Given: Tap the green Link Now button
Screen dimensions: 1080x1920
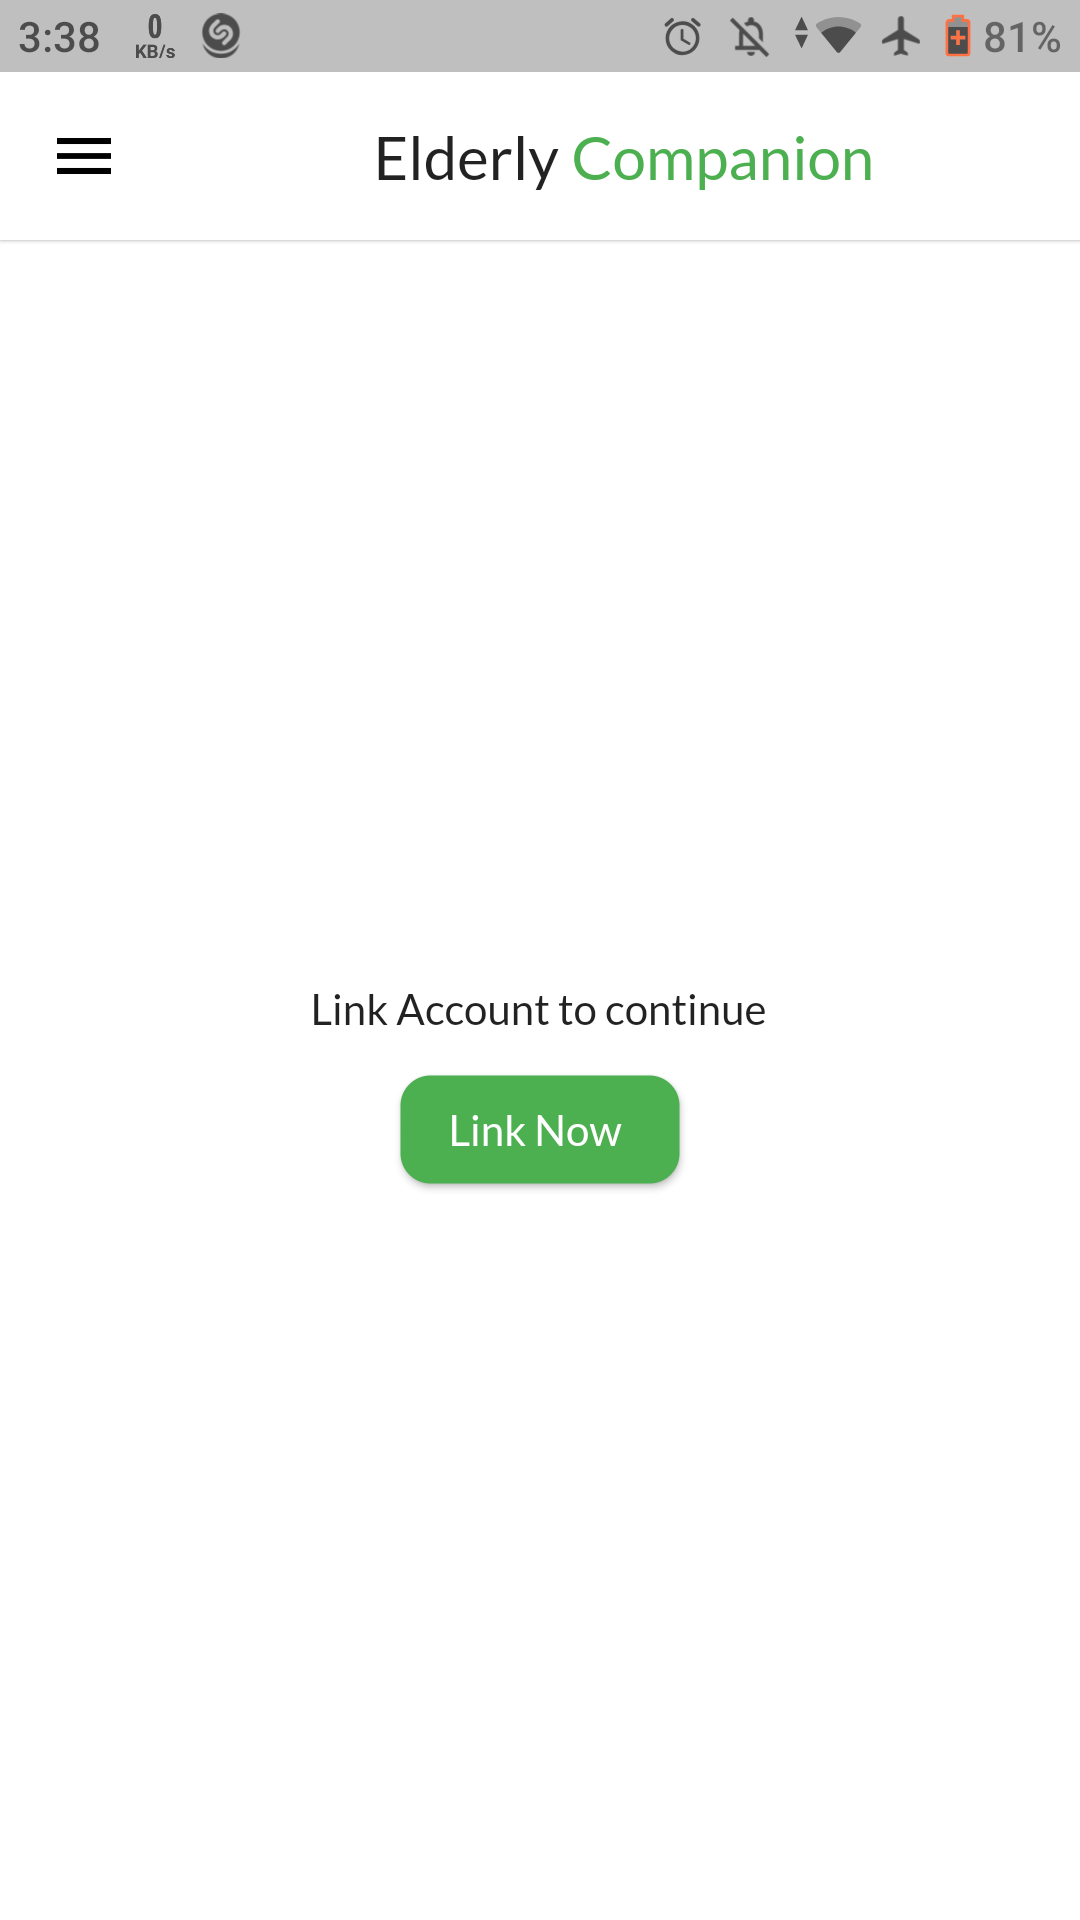Looking at the screenshot, I should (x=540, y=1129).
